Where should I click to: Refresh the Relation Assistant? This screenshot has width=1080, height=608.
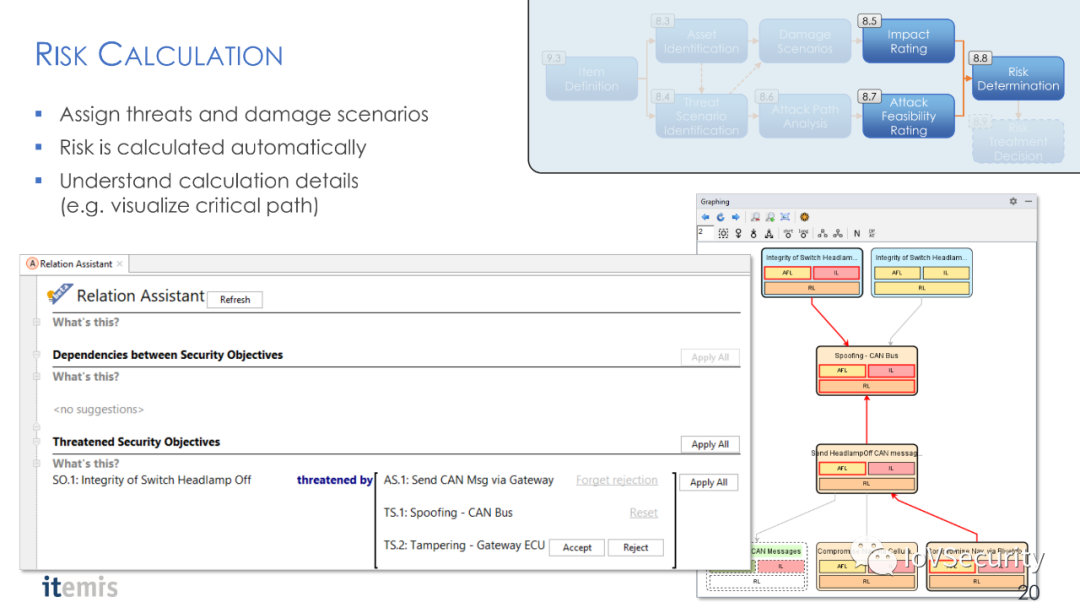[x=235, y=300]
